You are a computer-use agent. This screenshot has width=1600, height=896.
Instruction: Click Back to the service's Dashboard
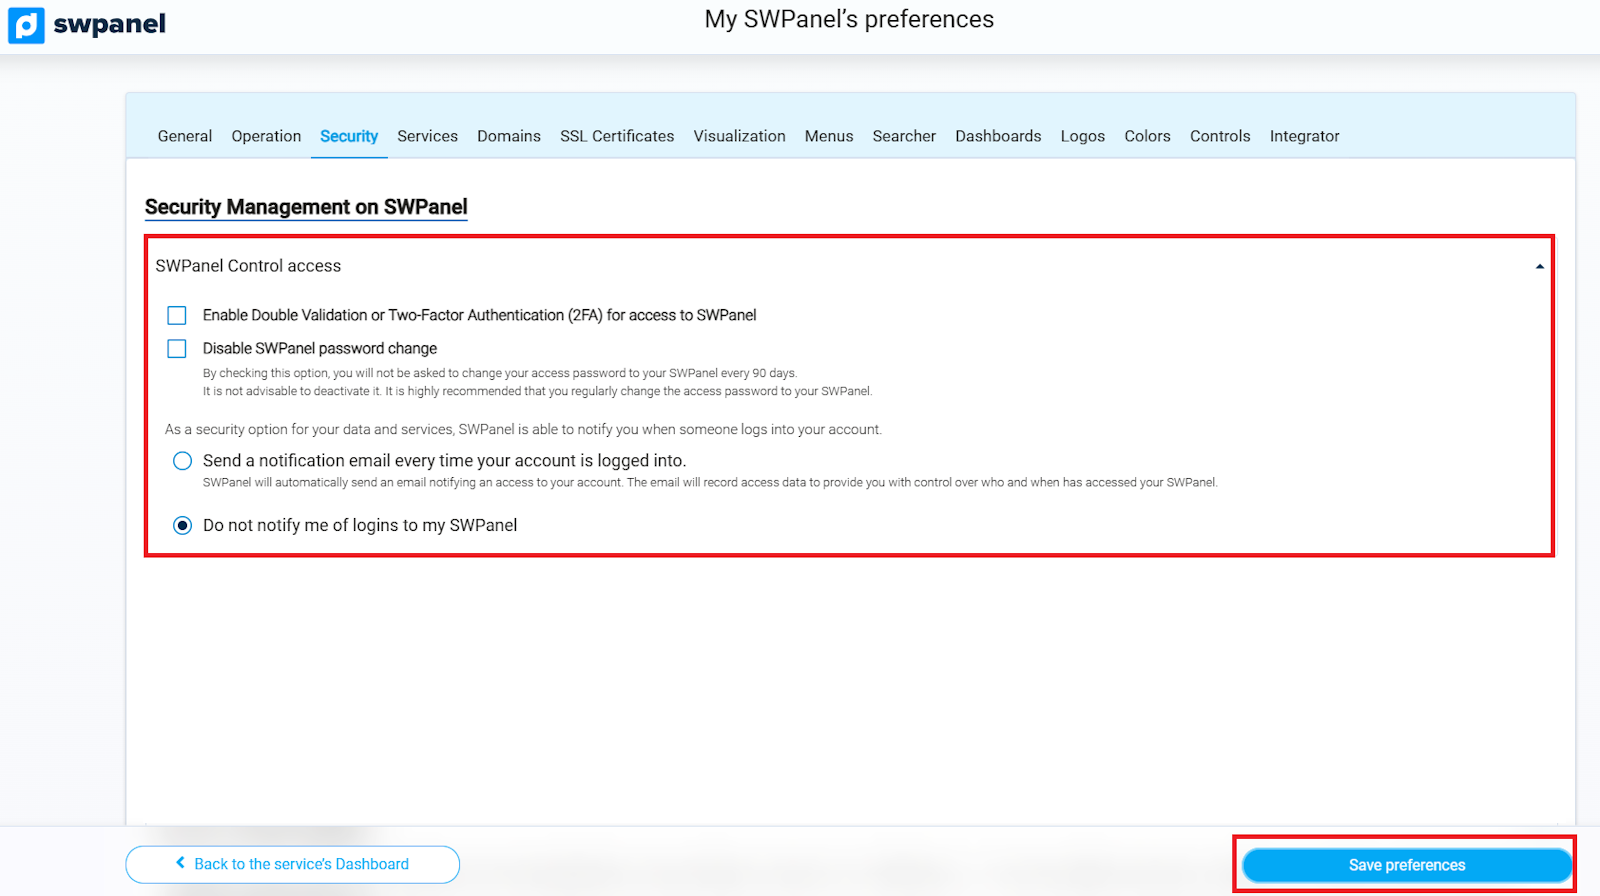[292, 864]
